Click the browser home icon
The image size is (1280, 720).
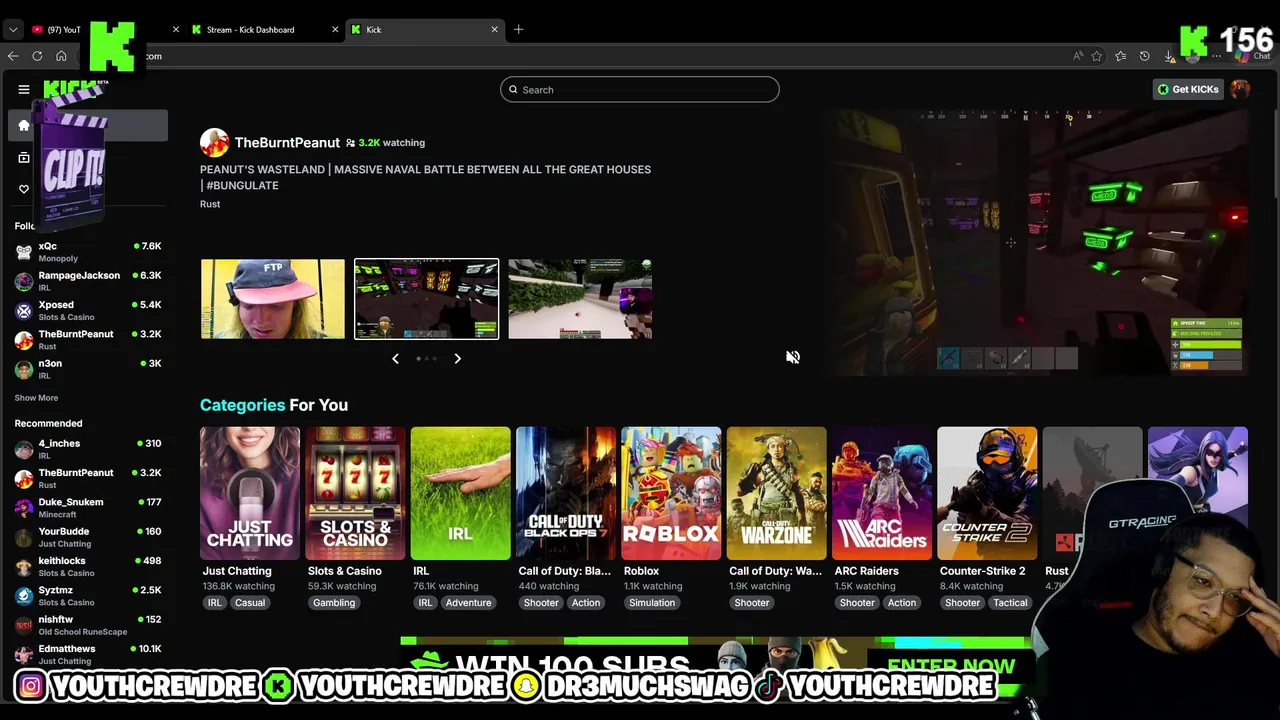coord(61,56)
